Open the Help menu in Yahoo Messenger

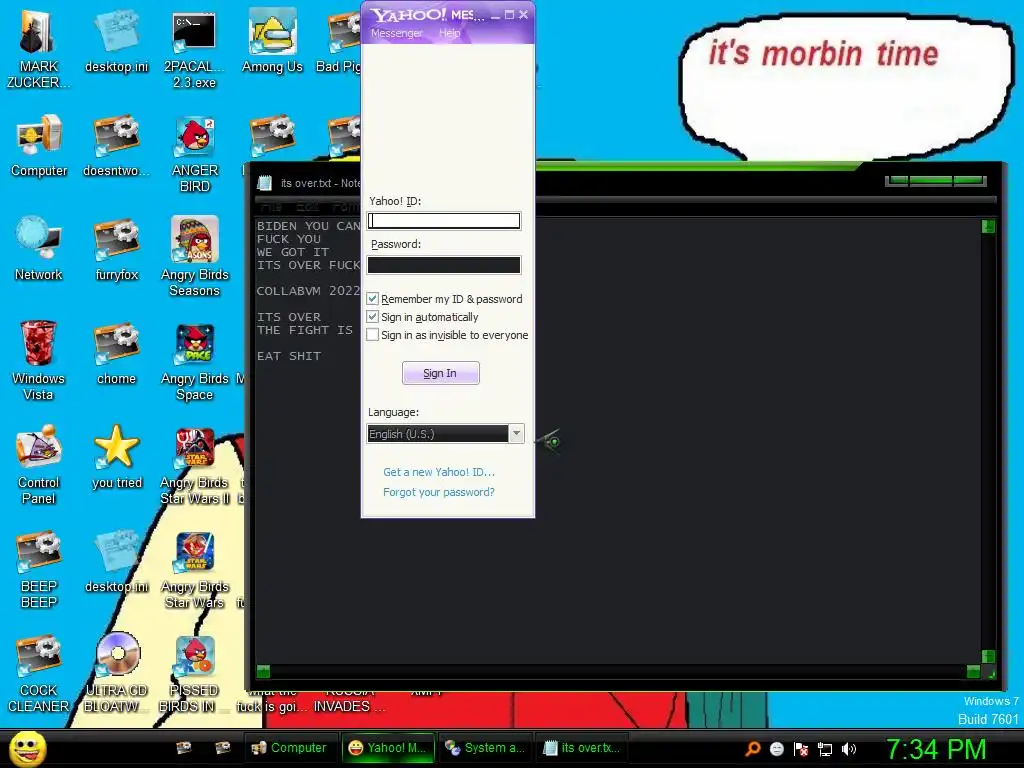449,33
